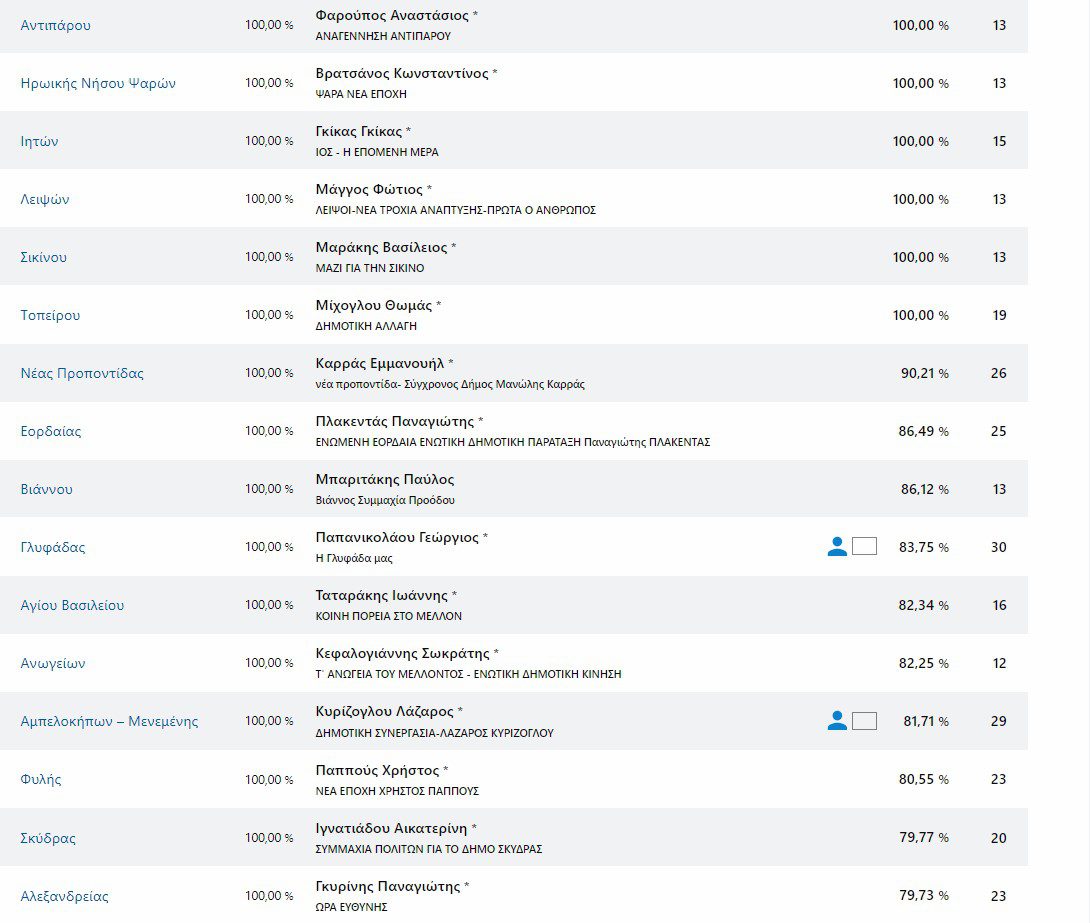The width and height of the screenshot is (1090, 923).
Task: Click the Ανωγείων municipality link
Action: [53, 663]
